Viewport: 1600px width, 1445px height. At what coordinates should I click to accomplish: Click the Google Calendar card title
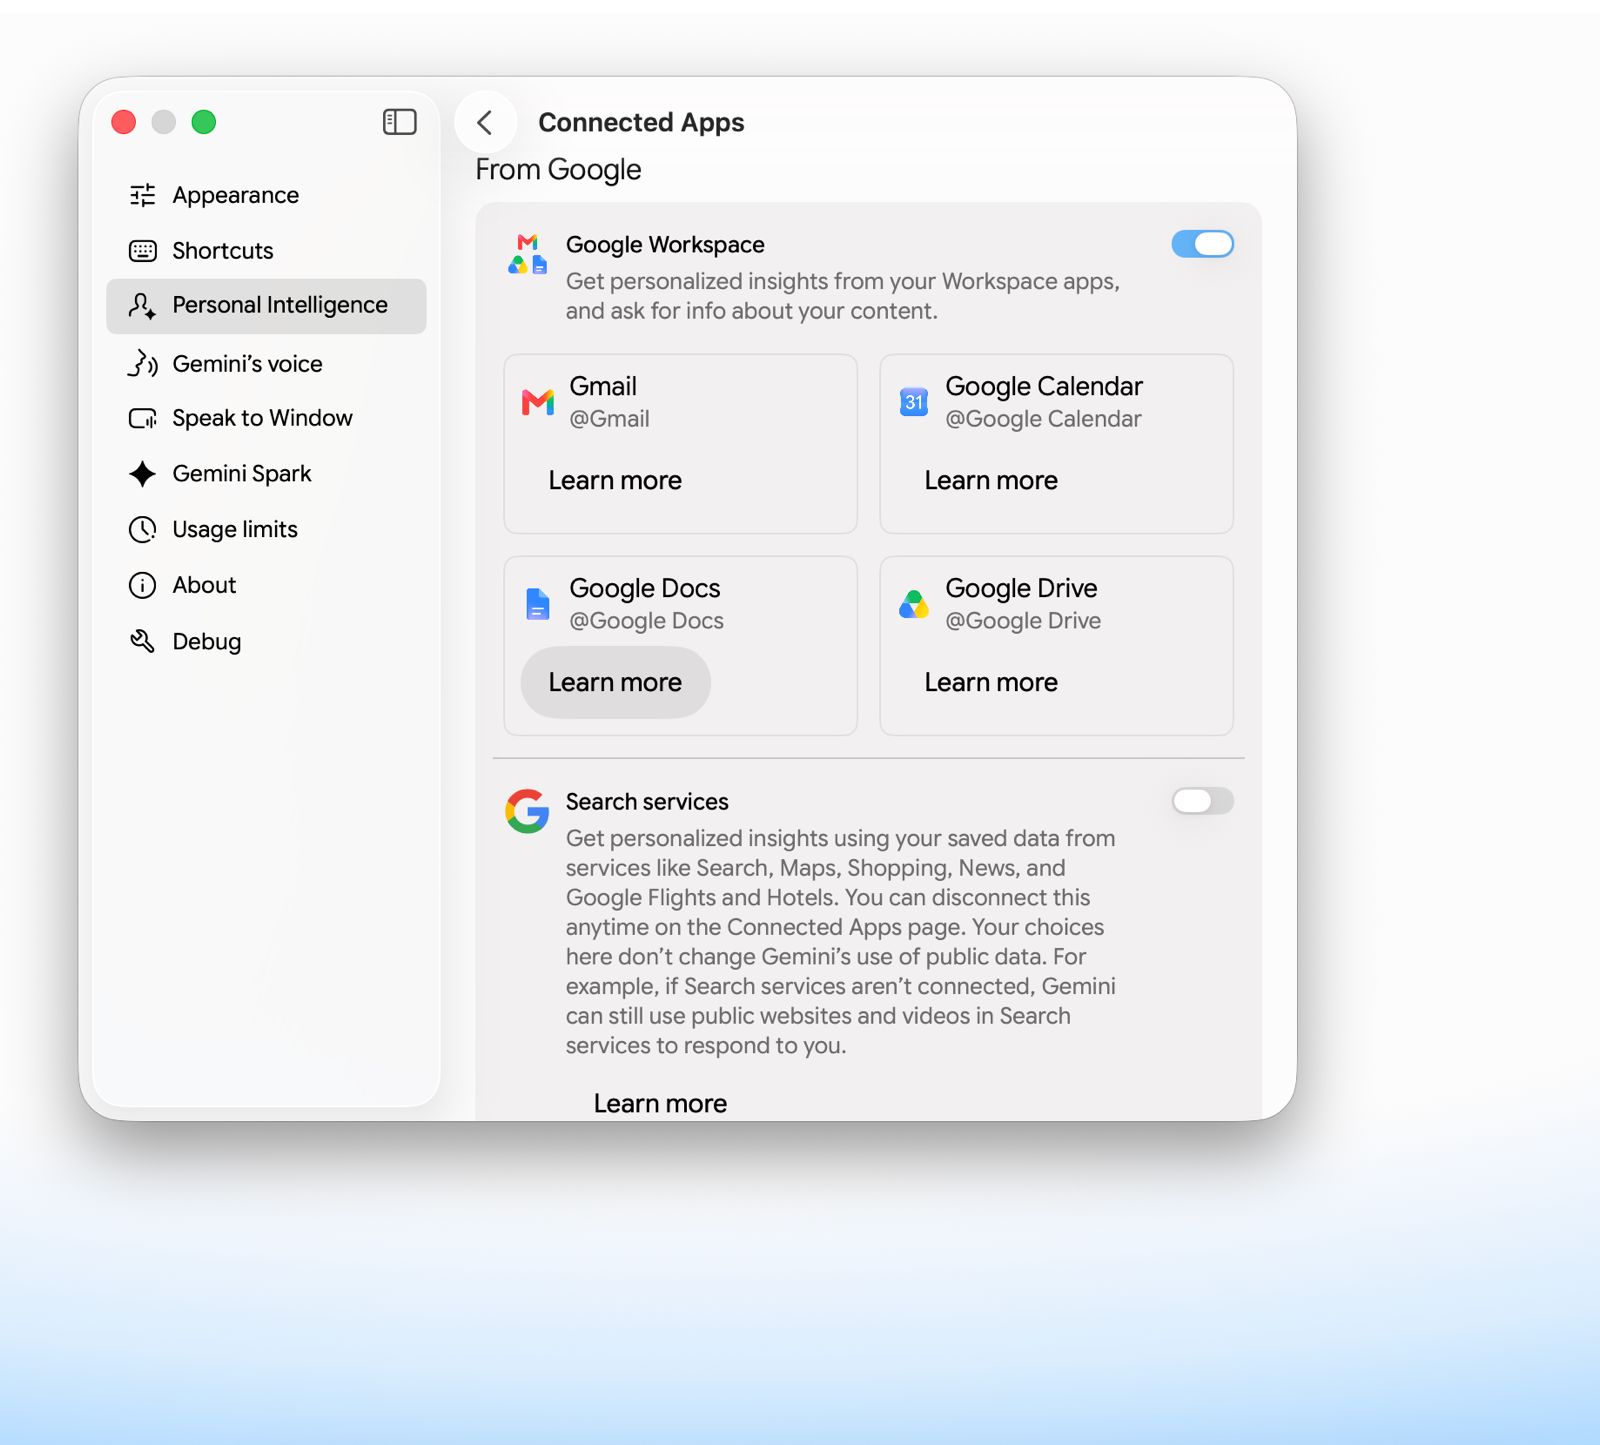pos(1044,387)
